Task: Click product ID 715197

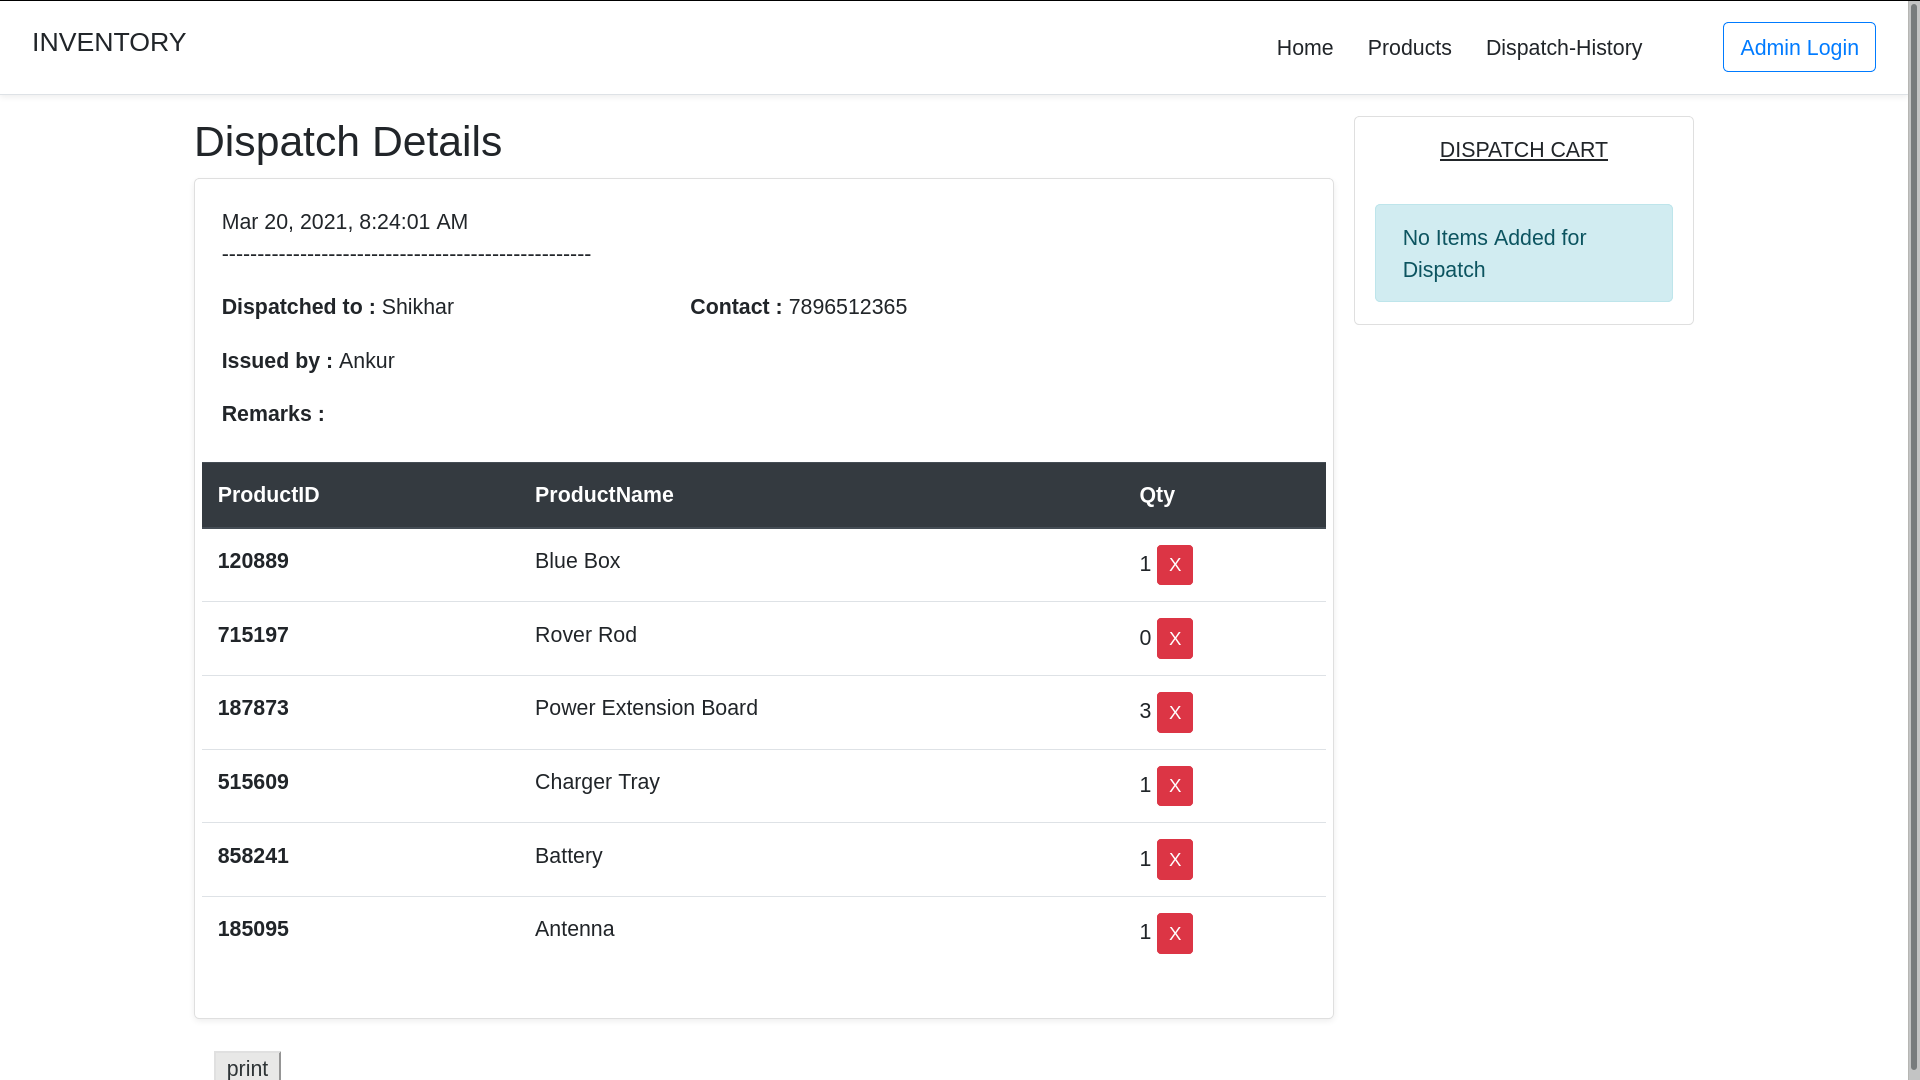Action: (x=253, y=635)
